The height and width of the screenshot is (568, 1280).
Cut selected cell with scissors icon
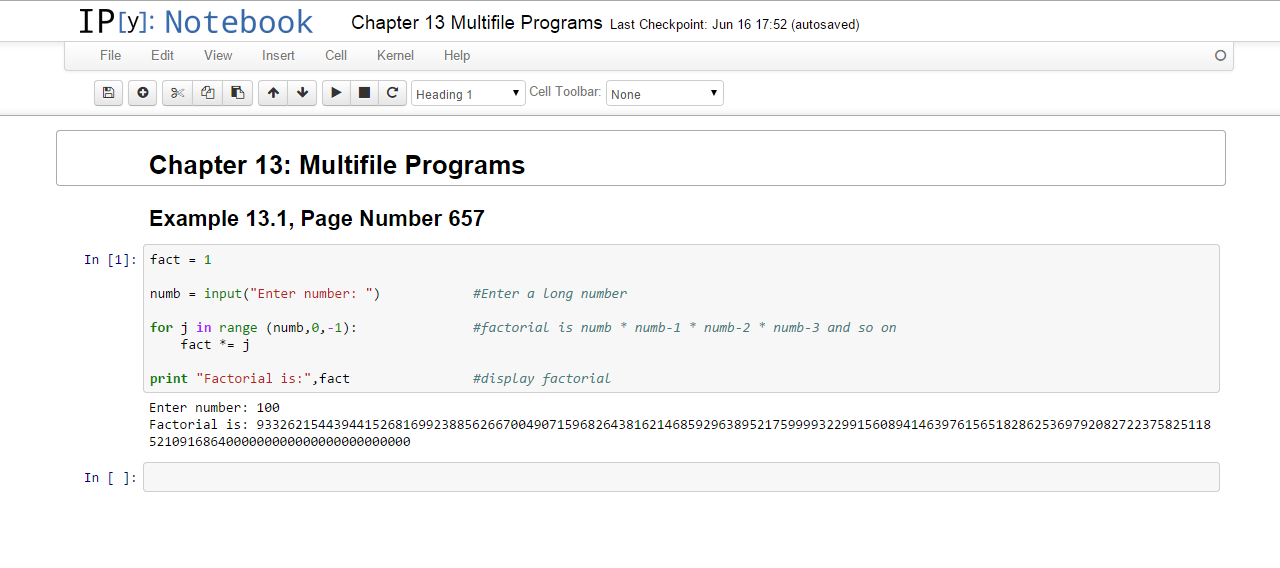[x=177, y=93]
